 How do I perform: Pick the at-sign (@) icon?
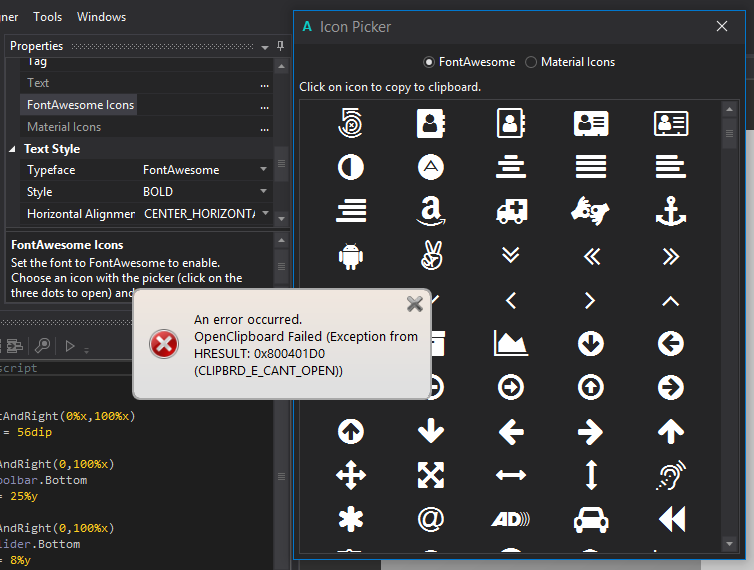click(x=431, y=519)
